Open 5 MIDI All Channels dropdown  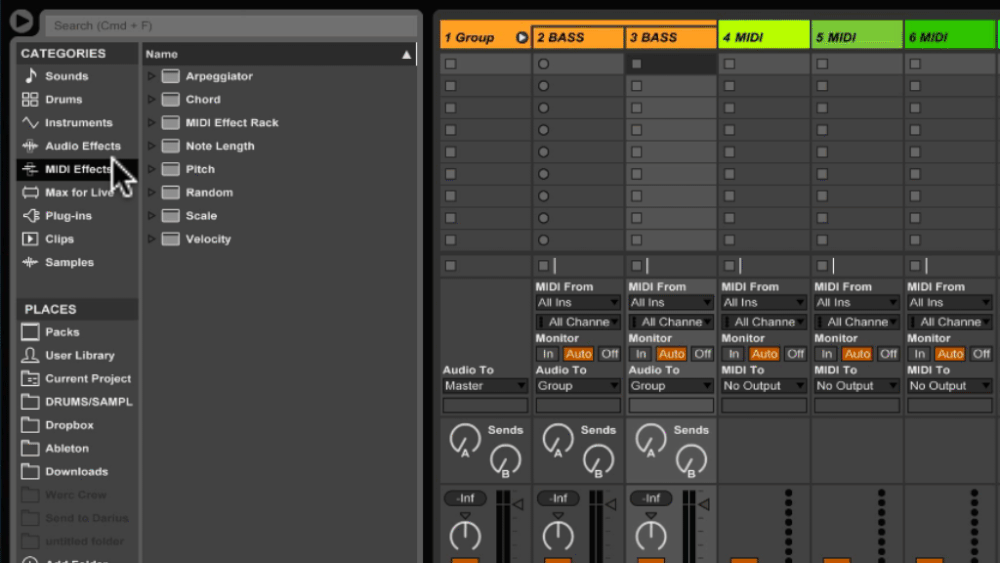coord(857,322)
